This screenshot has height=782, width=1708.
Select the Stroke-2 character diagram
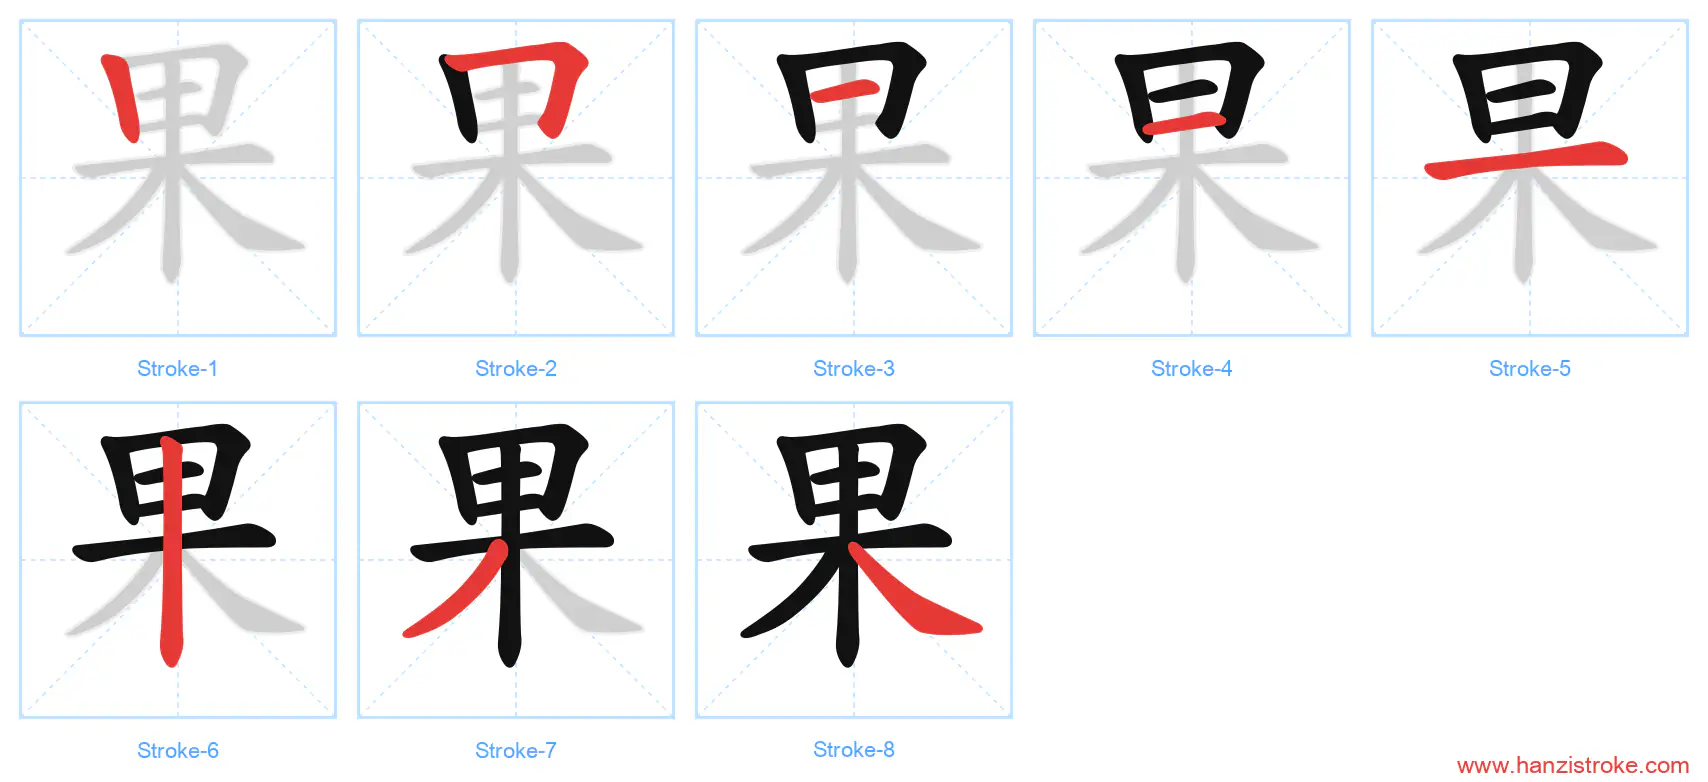click(516, 178)
